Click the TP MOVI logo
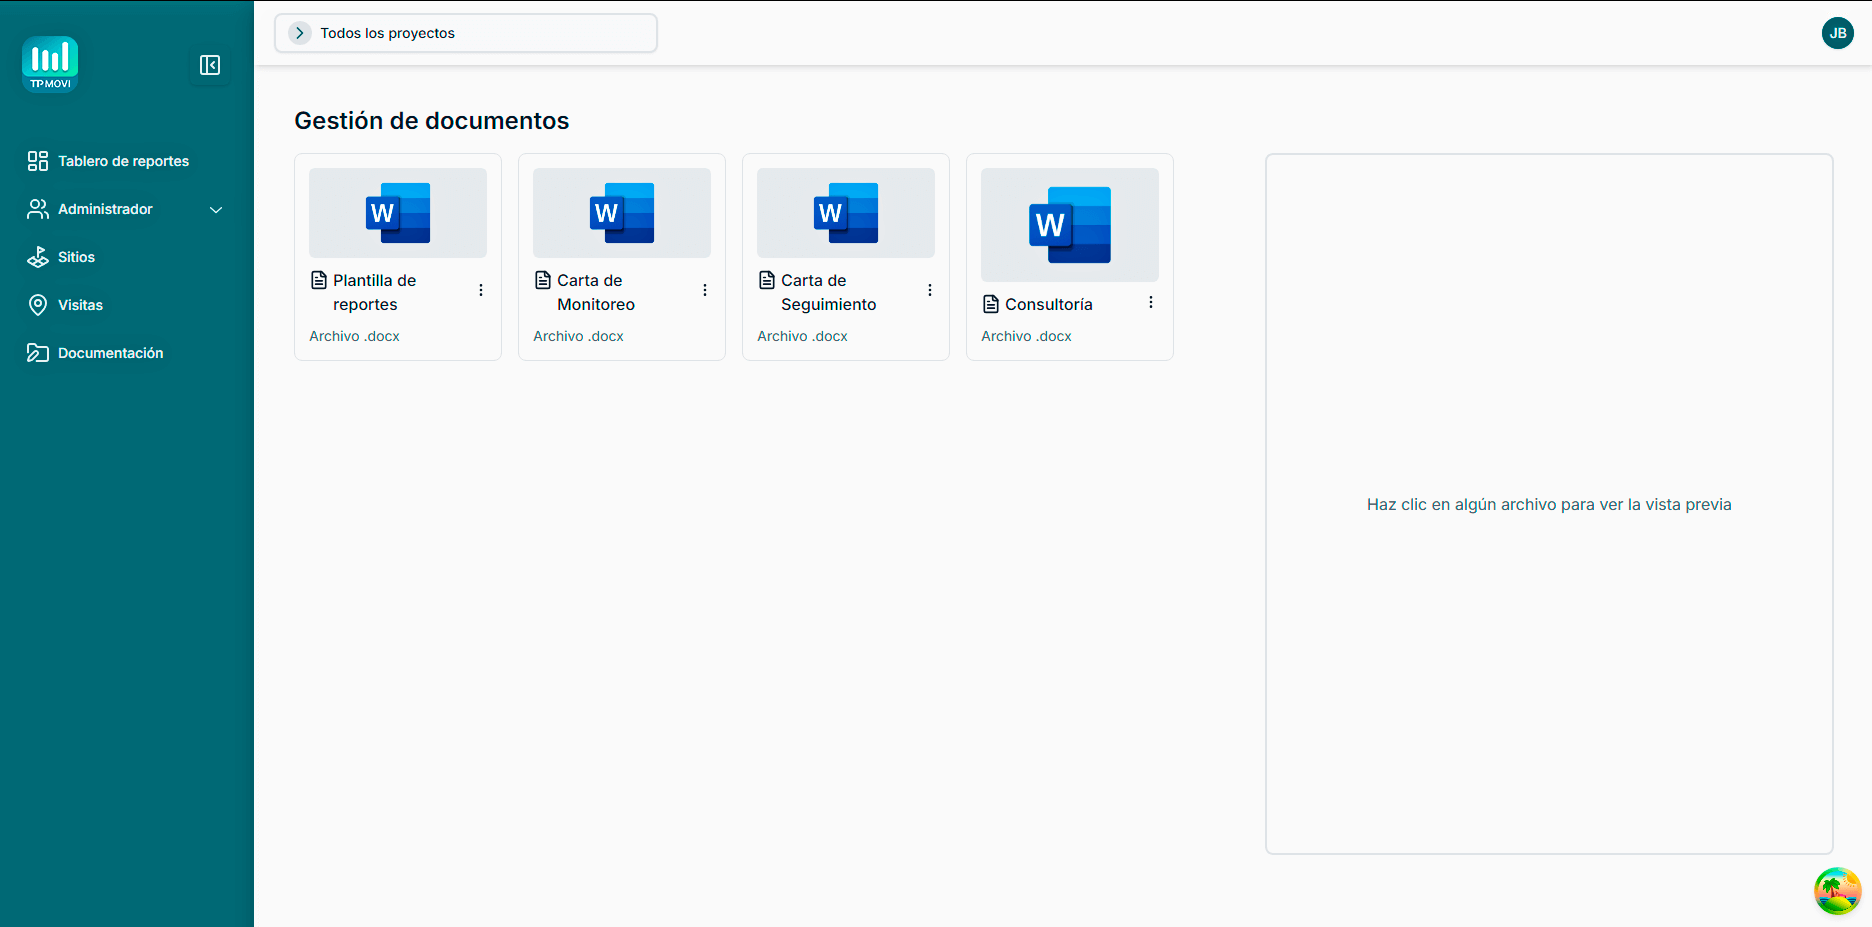Image resolution: width=1872 pixels, height=927 pixels. click(50, 64)
